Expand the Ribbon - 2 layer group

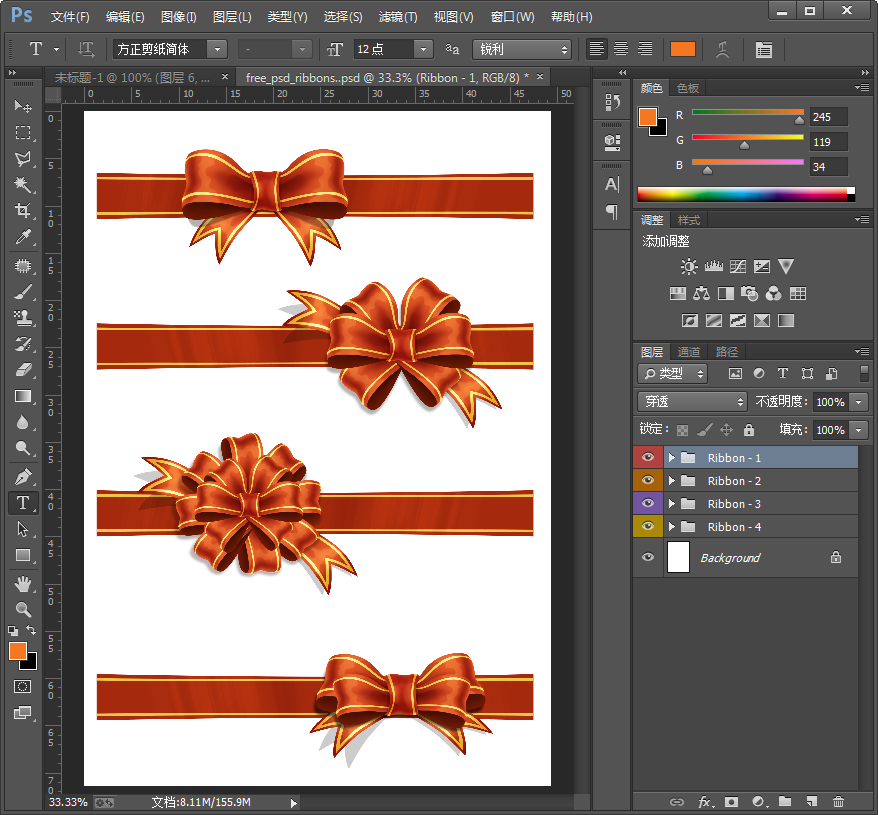[x=672, y=481]
